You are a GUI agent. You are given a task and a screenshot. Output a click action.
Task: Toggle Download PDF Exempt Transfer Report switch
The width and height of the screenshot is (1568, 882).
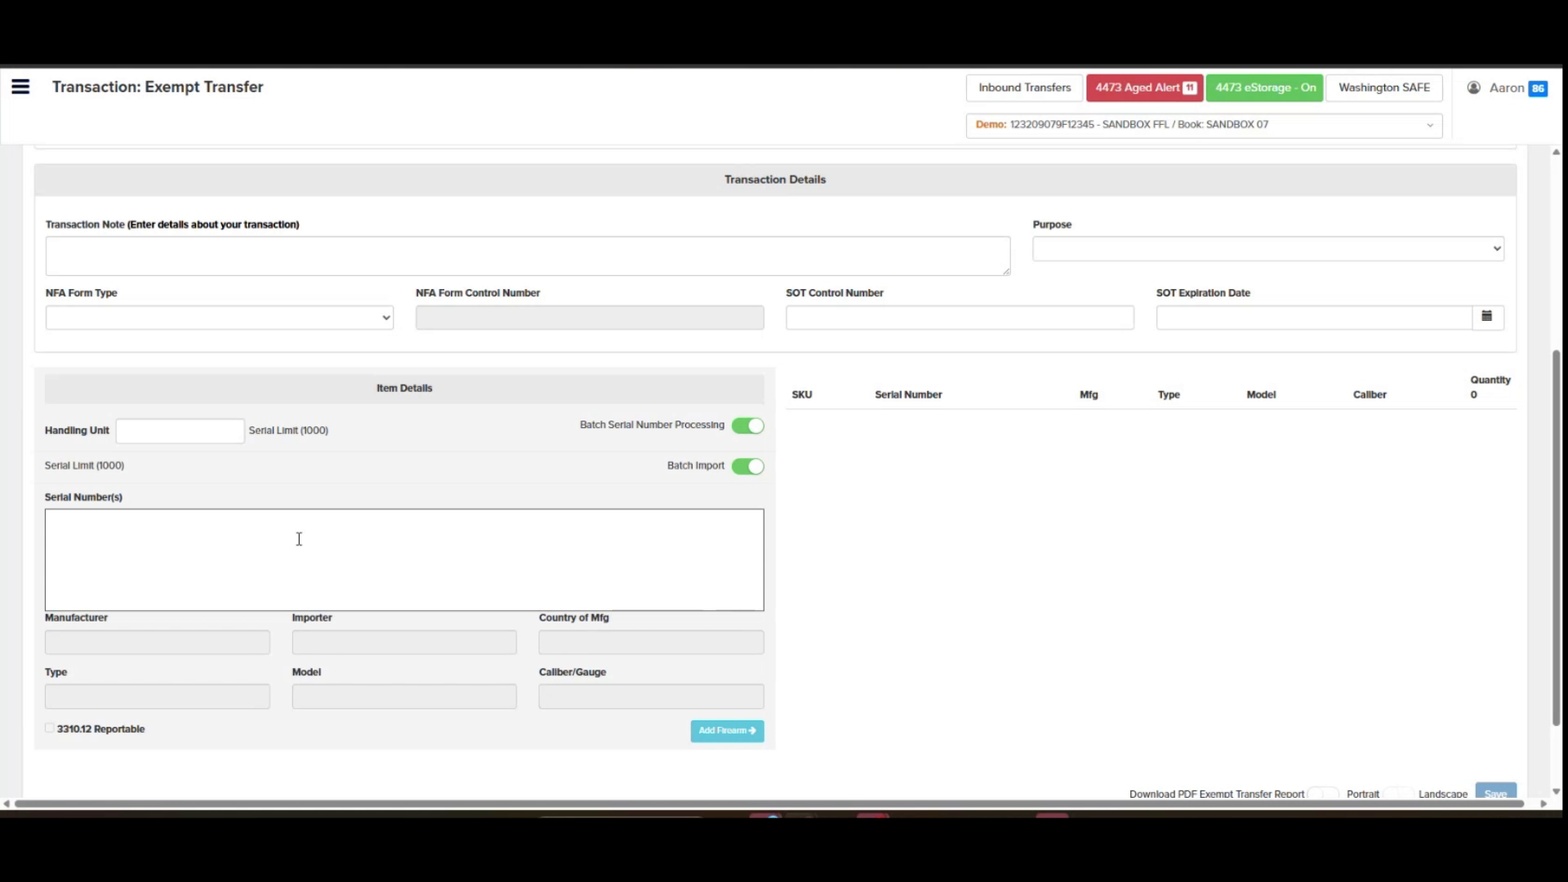pos(1323,794)
